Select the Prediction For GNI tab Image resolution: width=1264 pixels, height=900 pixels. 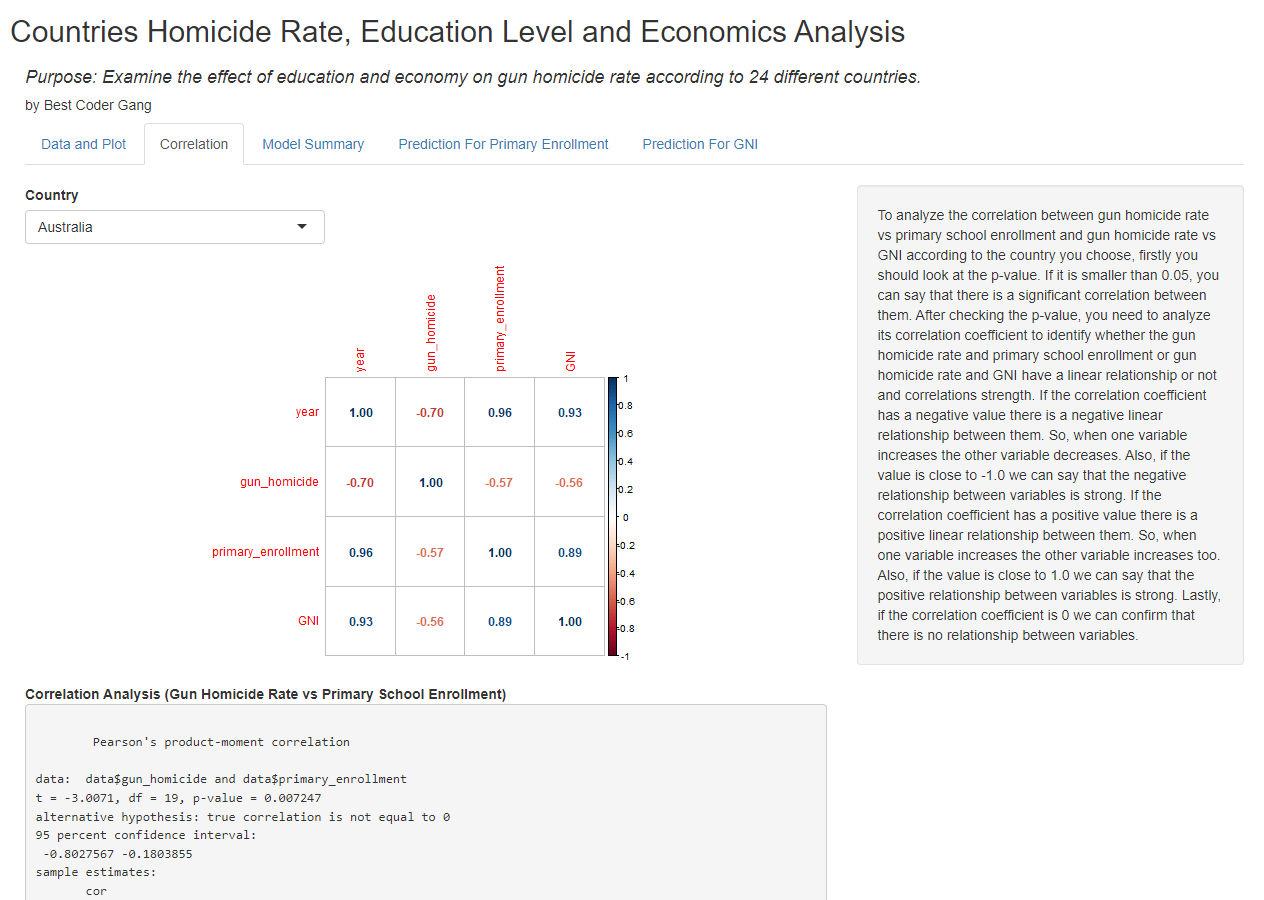click(700, 144)
